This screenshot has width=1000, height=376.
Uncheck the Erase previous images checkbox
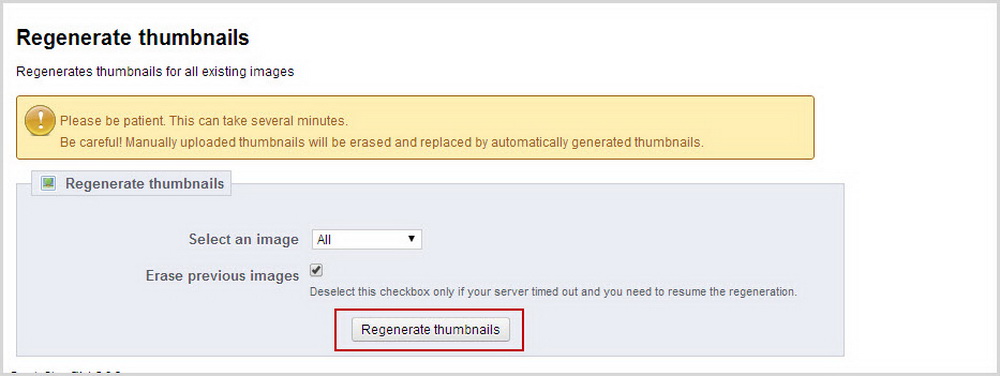point(316,270)
